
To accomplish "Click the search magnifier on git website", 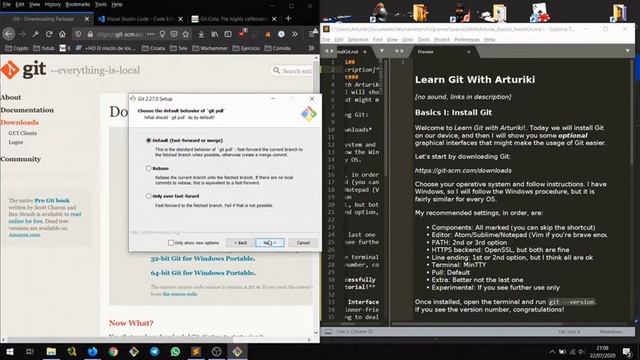I will [x=276, y=71].
